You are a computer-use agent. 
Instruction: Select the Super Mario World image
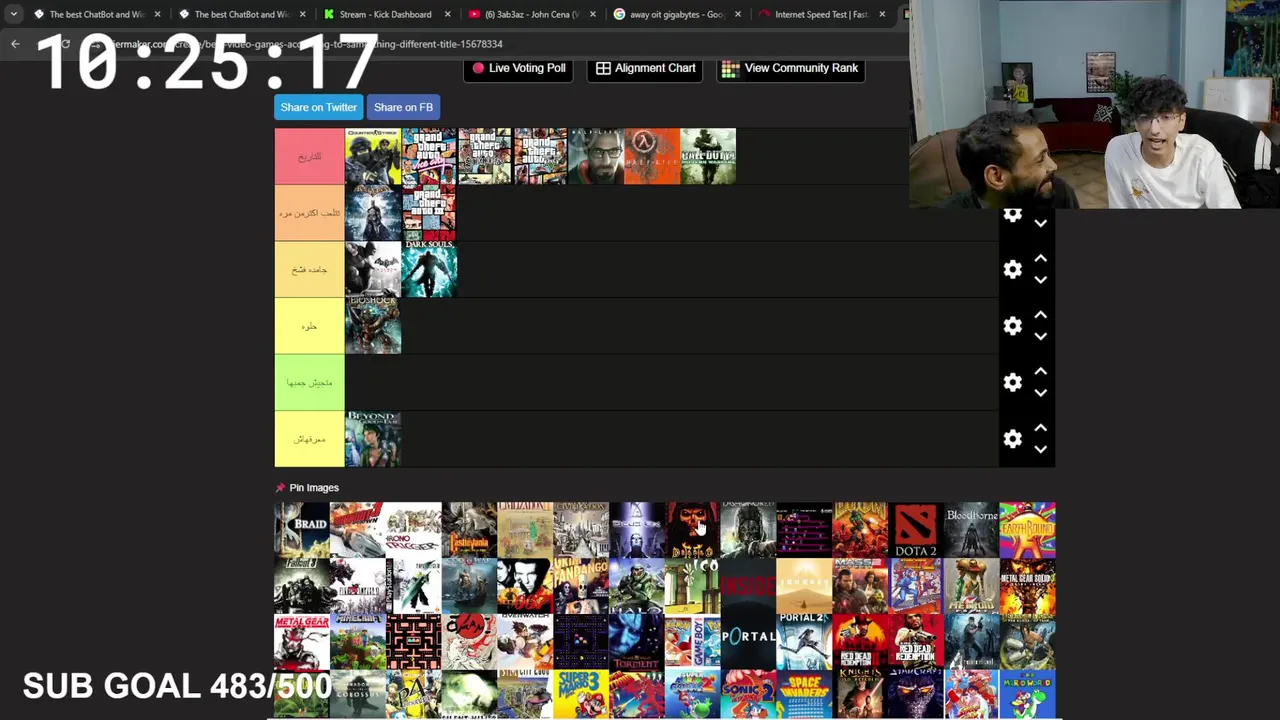(1027, 694)
